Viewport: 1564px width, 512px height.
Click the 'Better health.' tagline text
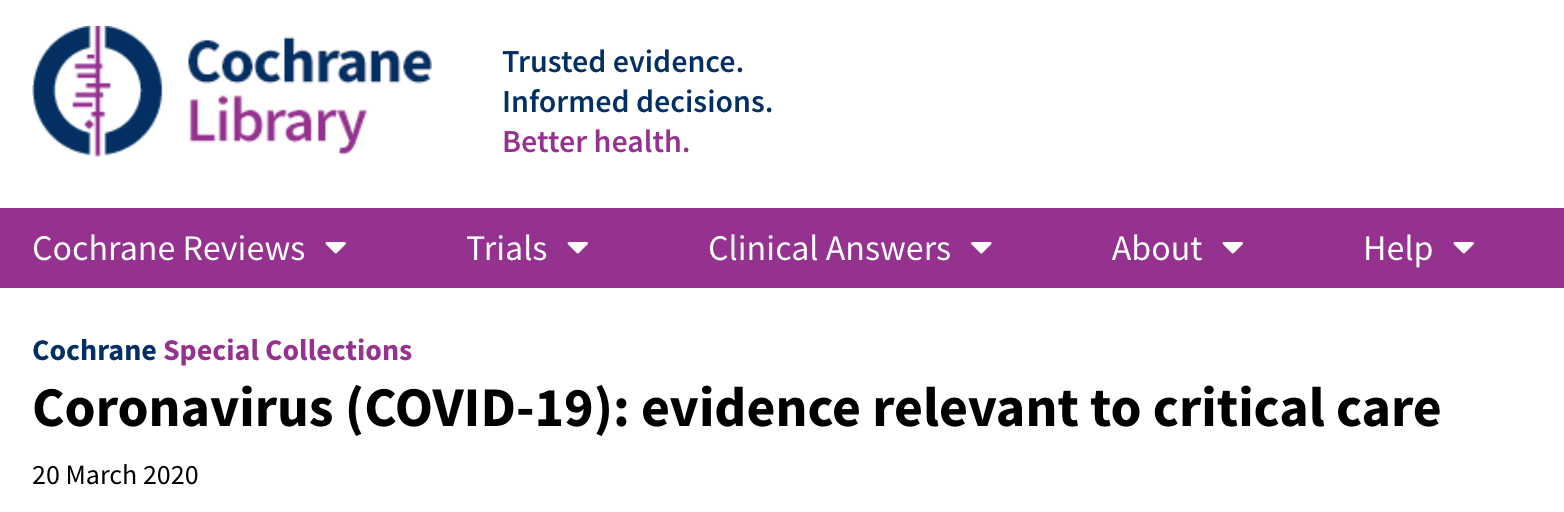click(x=596, y=142)
